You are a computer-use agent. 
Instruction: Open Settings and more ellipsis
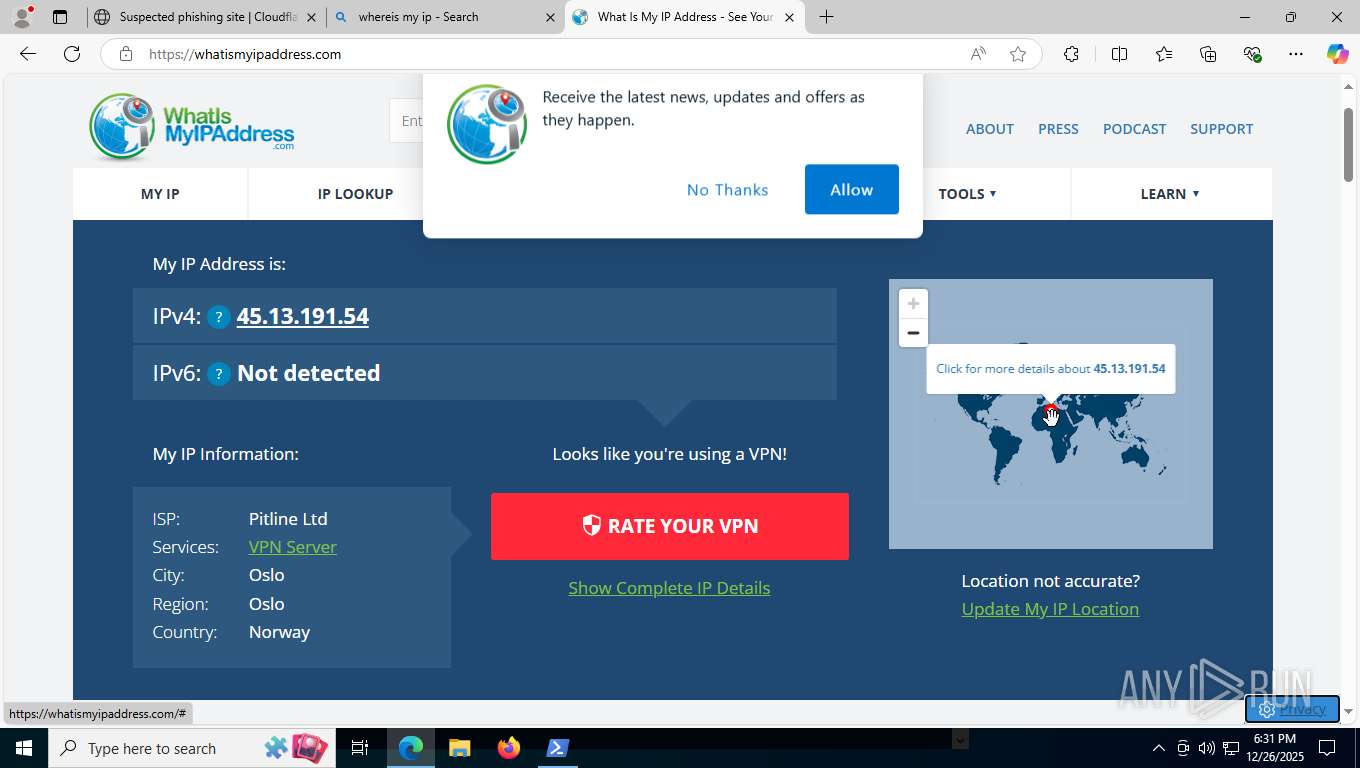coord(1296,54)
